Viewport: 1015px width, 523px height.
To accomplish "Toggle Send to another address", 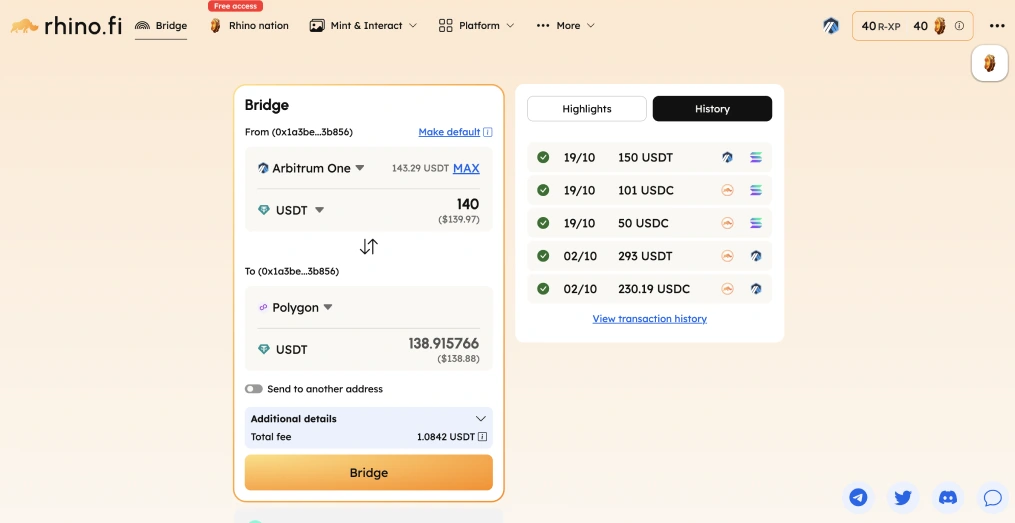I will click(x=254, y=389).
